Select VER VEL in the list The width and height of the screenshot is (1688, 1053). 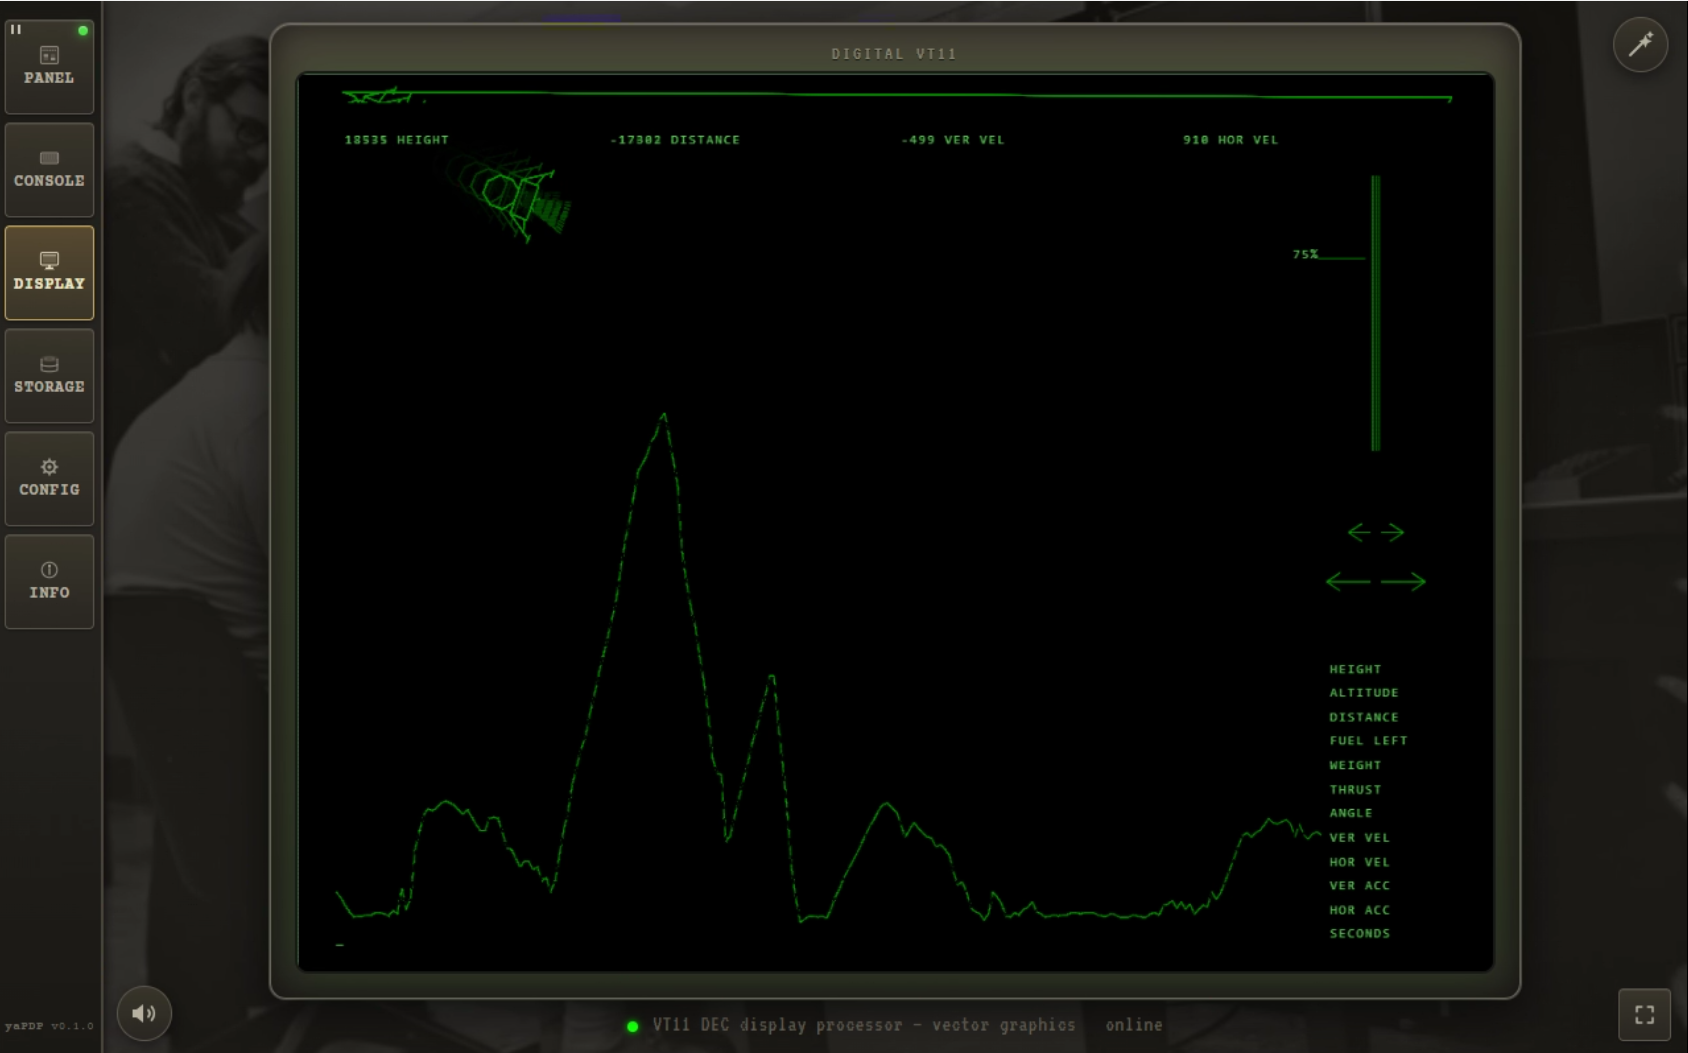(1359, 838)
